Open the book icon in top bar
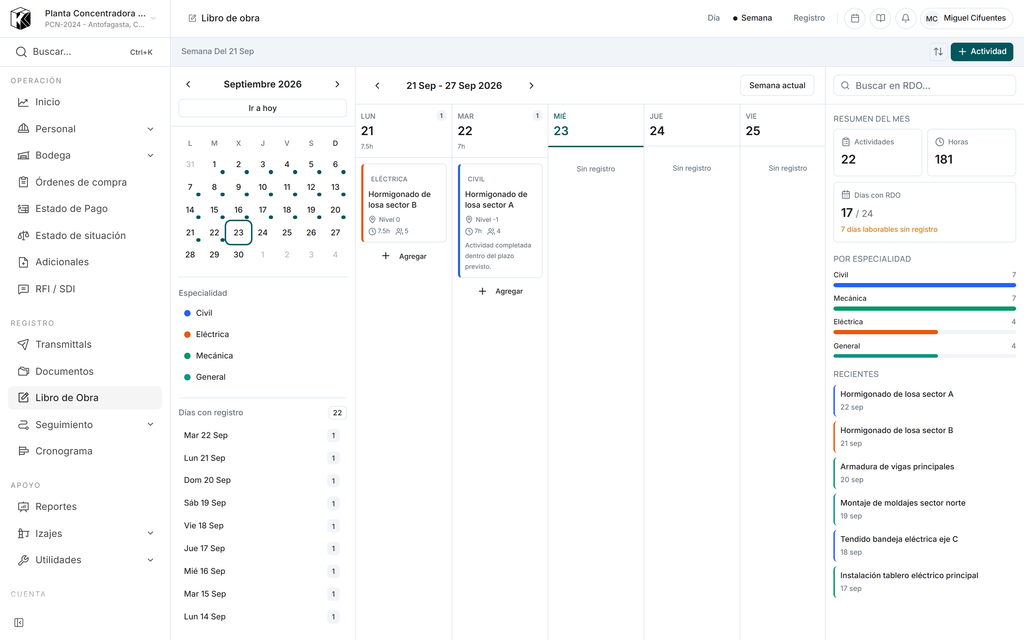Screen dimensions: 1024x640 (x=880, y=18)
